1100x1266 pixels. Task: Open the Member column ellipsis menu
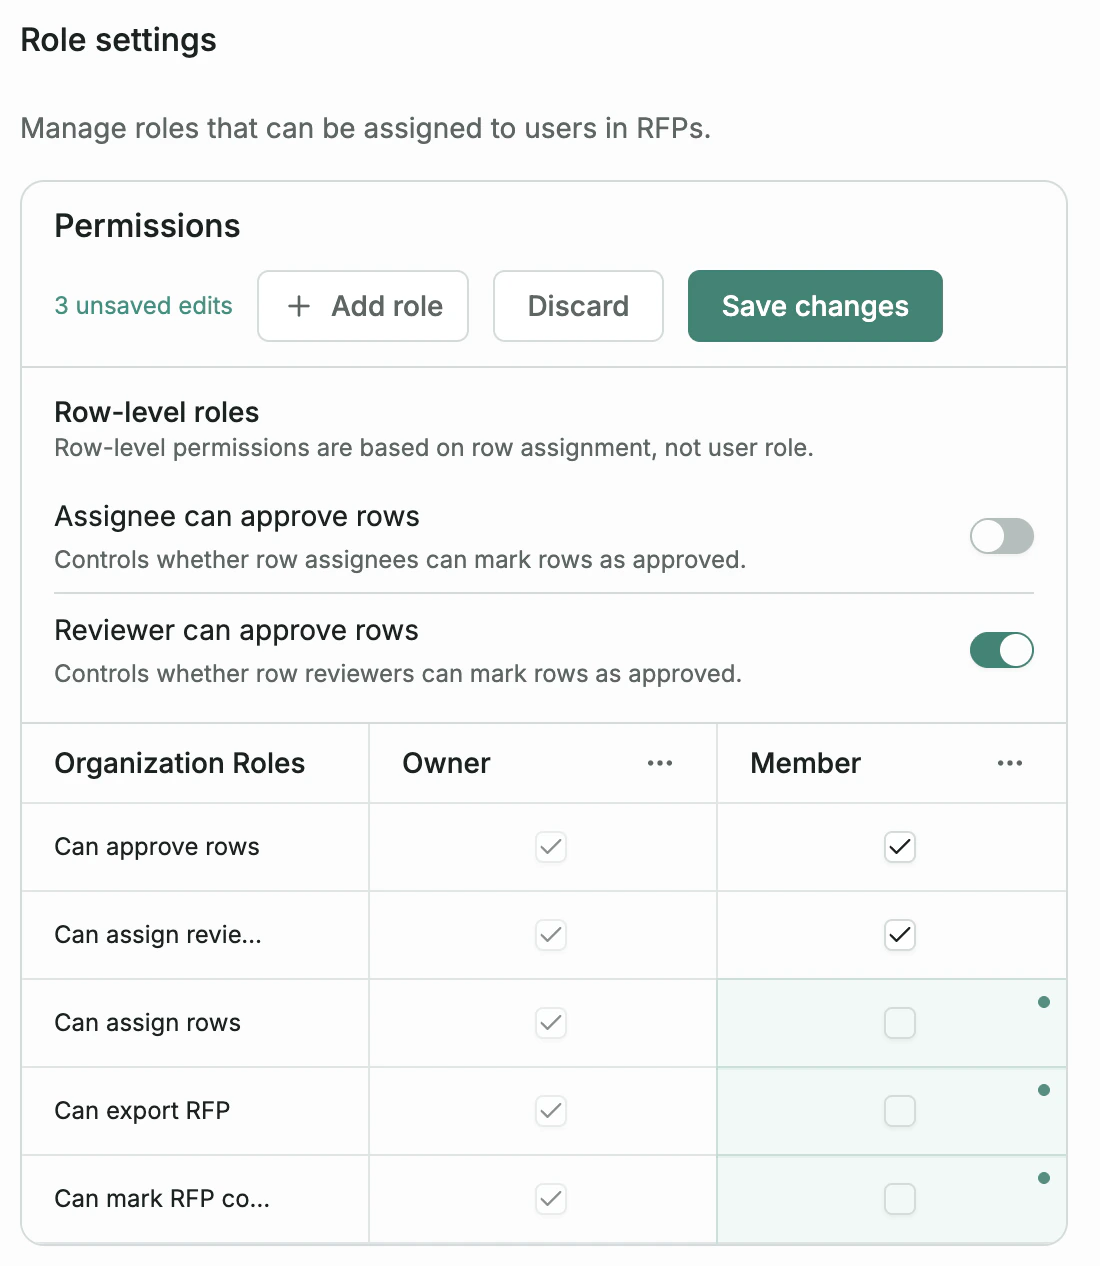pos(1010,763)
